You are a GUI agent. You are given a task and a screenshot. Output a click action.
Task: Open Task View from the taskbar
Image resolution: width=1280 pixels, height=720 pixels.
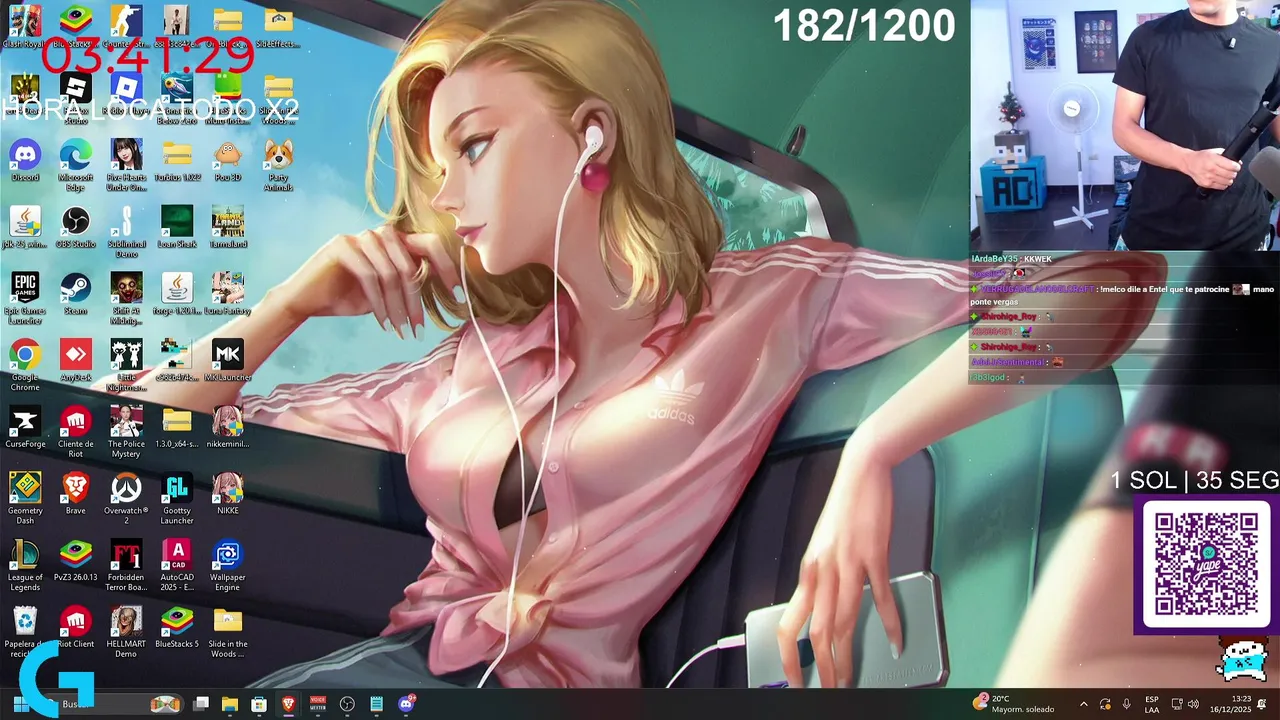click(x=201, y=704)
